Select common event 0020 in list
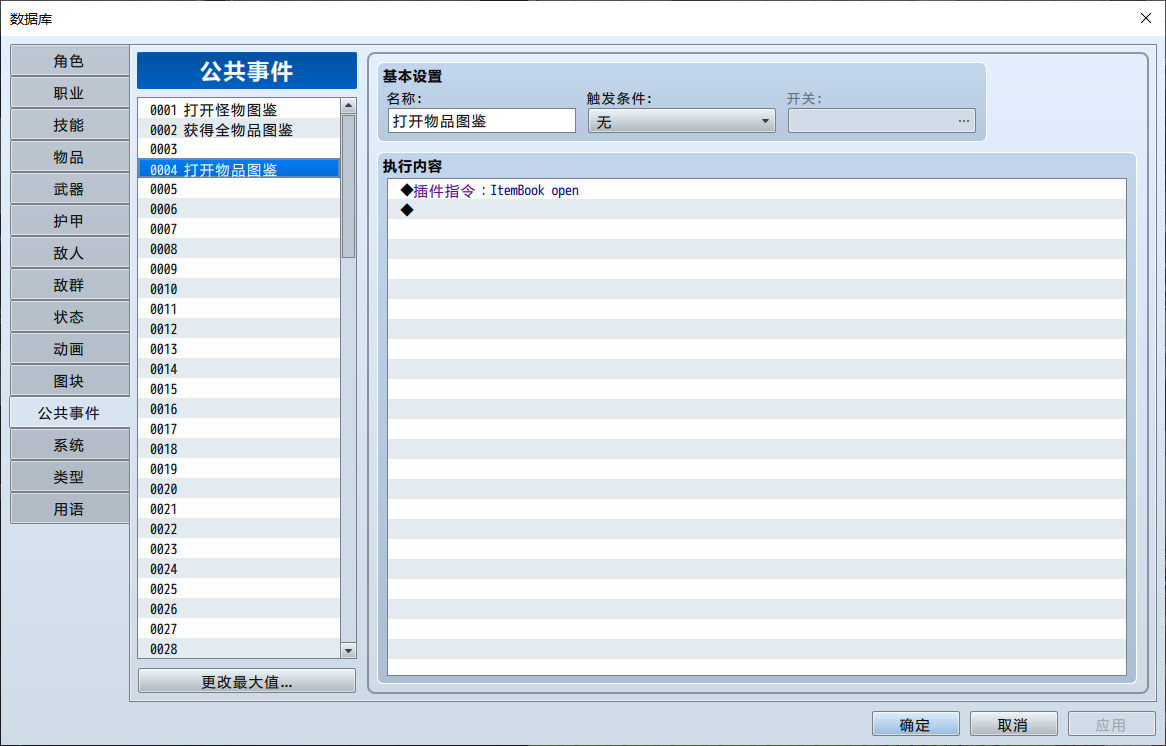 [x=239, y=489]
